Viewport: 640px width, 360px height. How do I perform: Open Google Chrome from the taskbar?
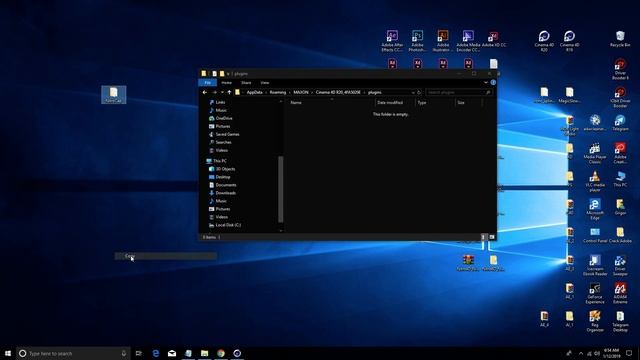click(221, 353)
